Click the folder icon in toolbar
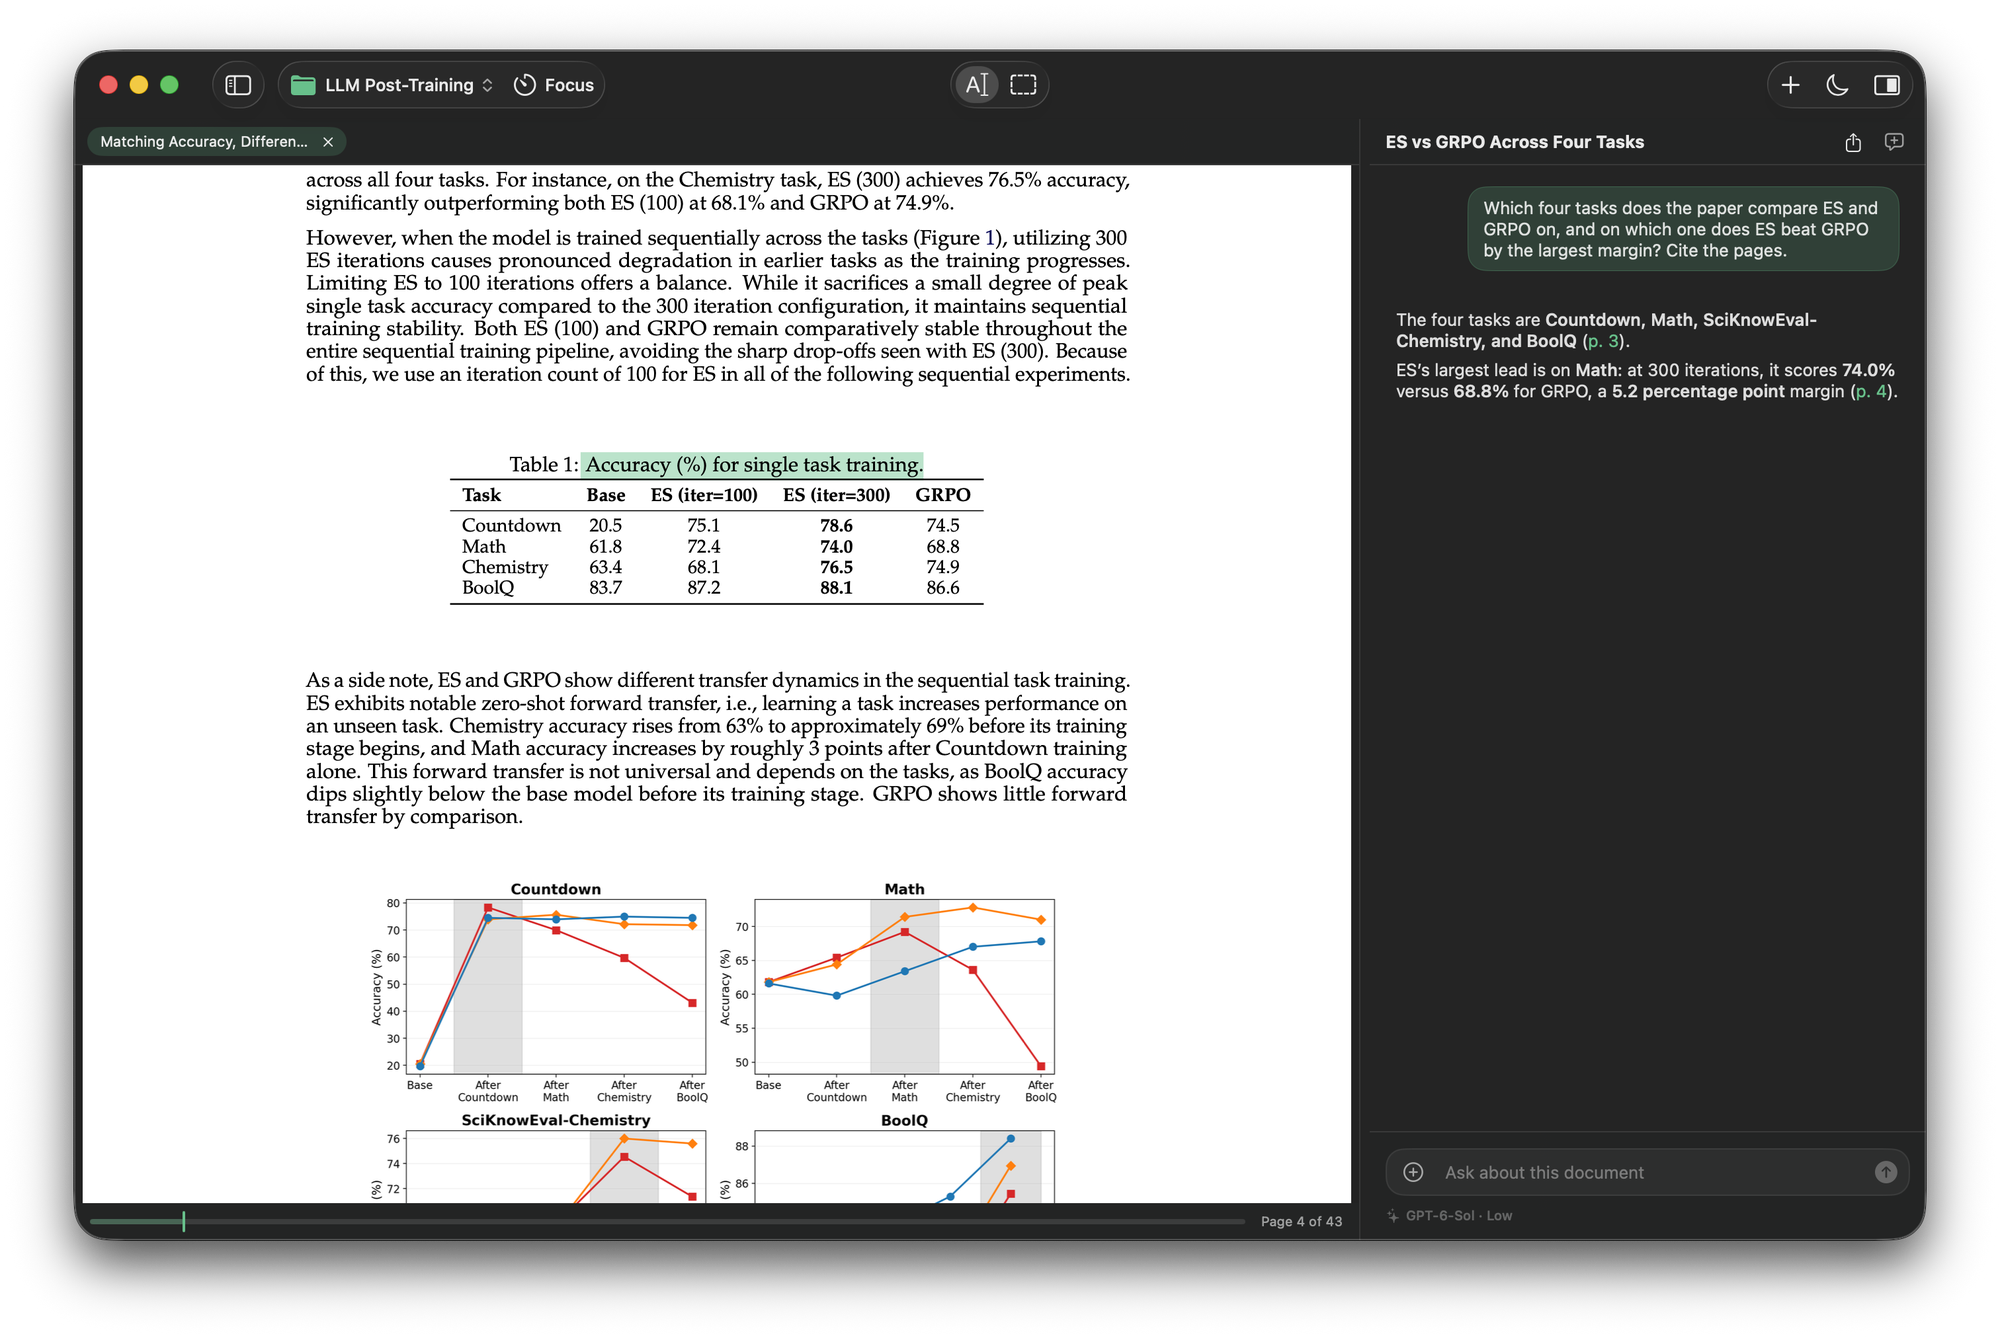The image size is (2000, 1338). point(303,85)
